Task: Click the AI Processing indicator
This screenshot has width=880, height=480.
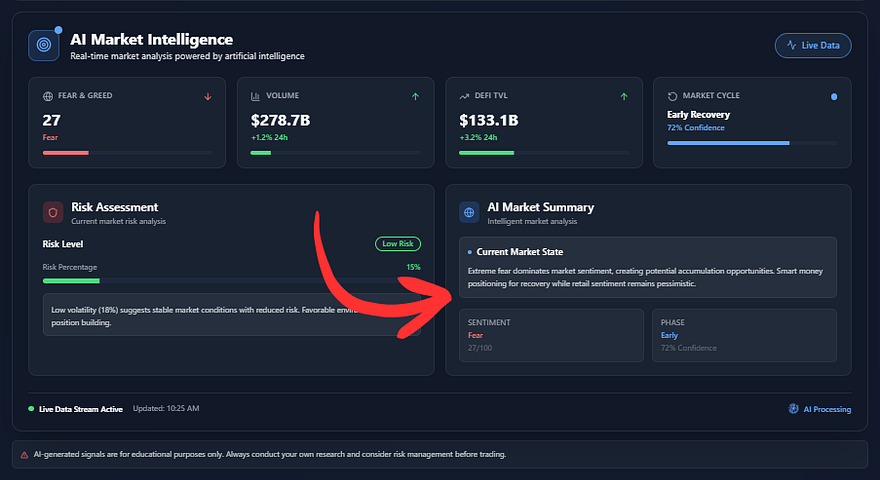Action: click(819, 409)
